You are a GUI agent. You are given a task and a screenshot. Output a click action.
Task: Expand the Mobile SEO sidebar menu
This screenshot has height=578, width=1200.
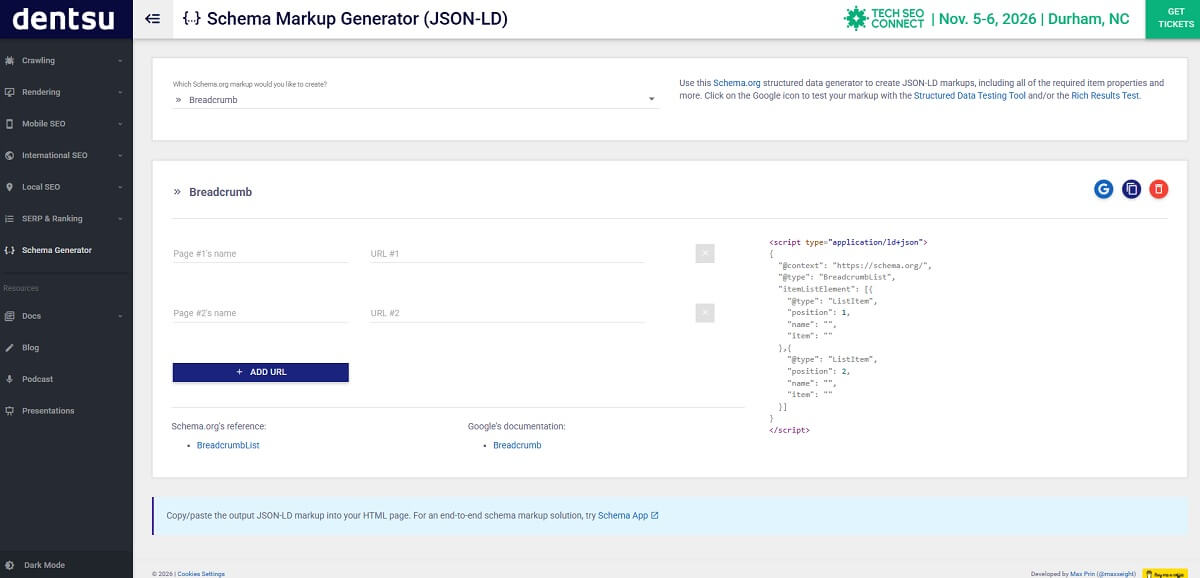coord(66,124)
